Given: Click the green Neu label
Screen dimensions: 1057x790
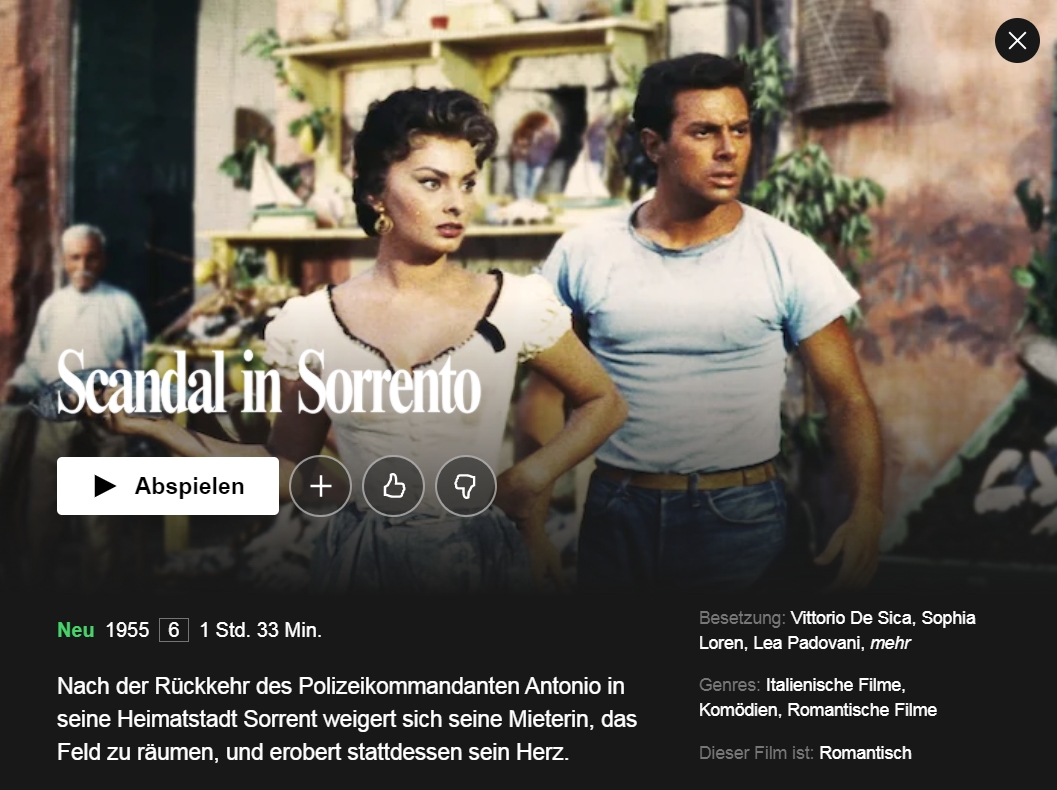Looking at the screenshot, I should [76, 630].
